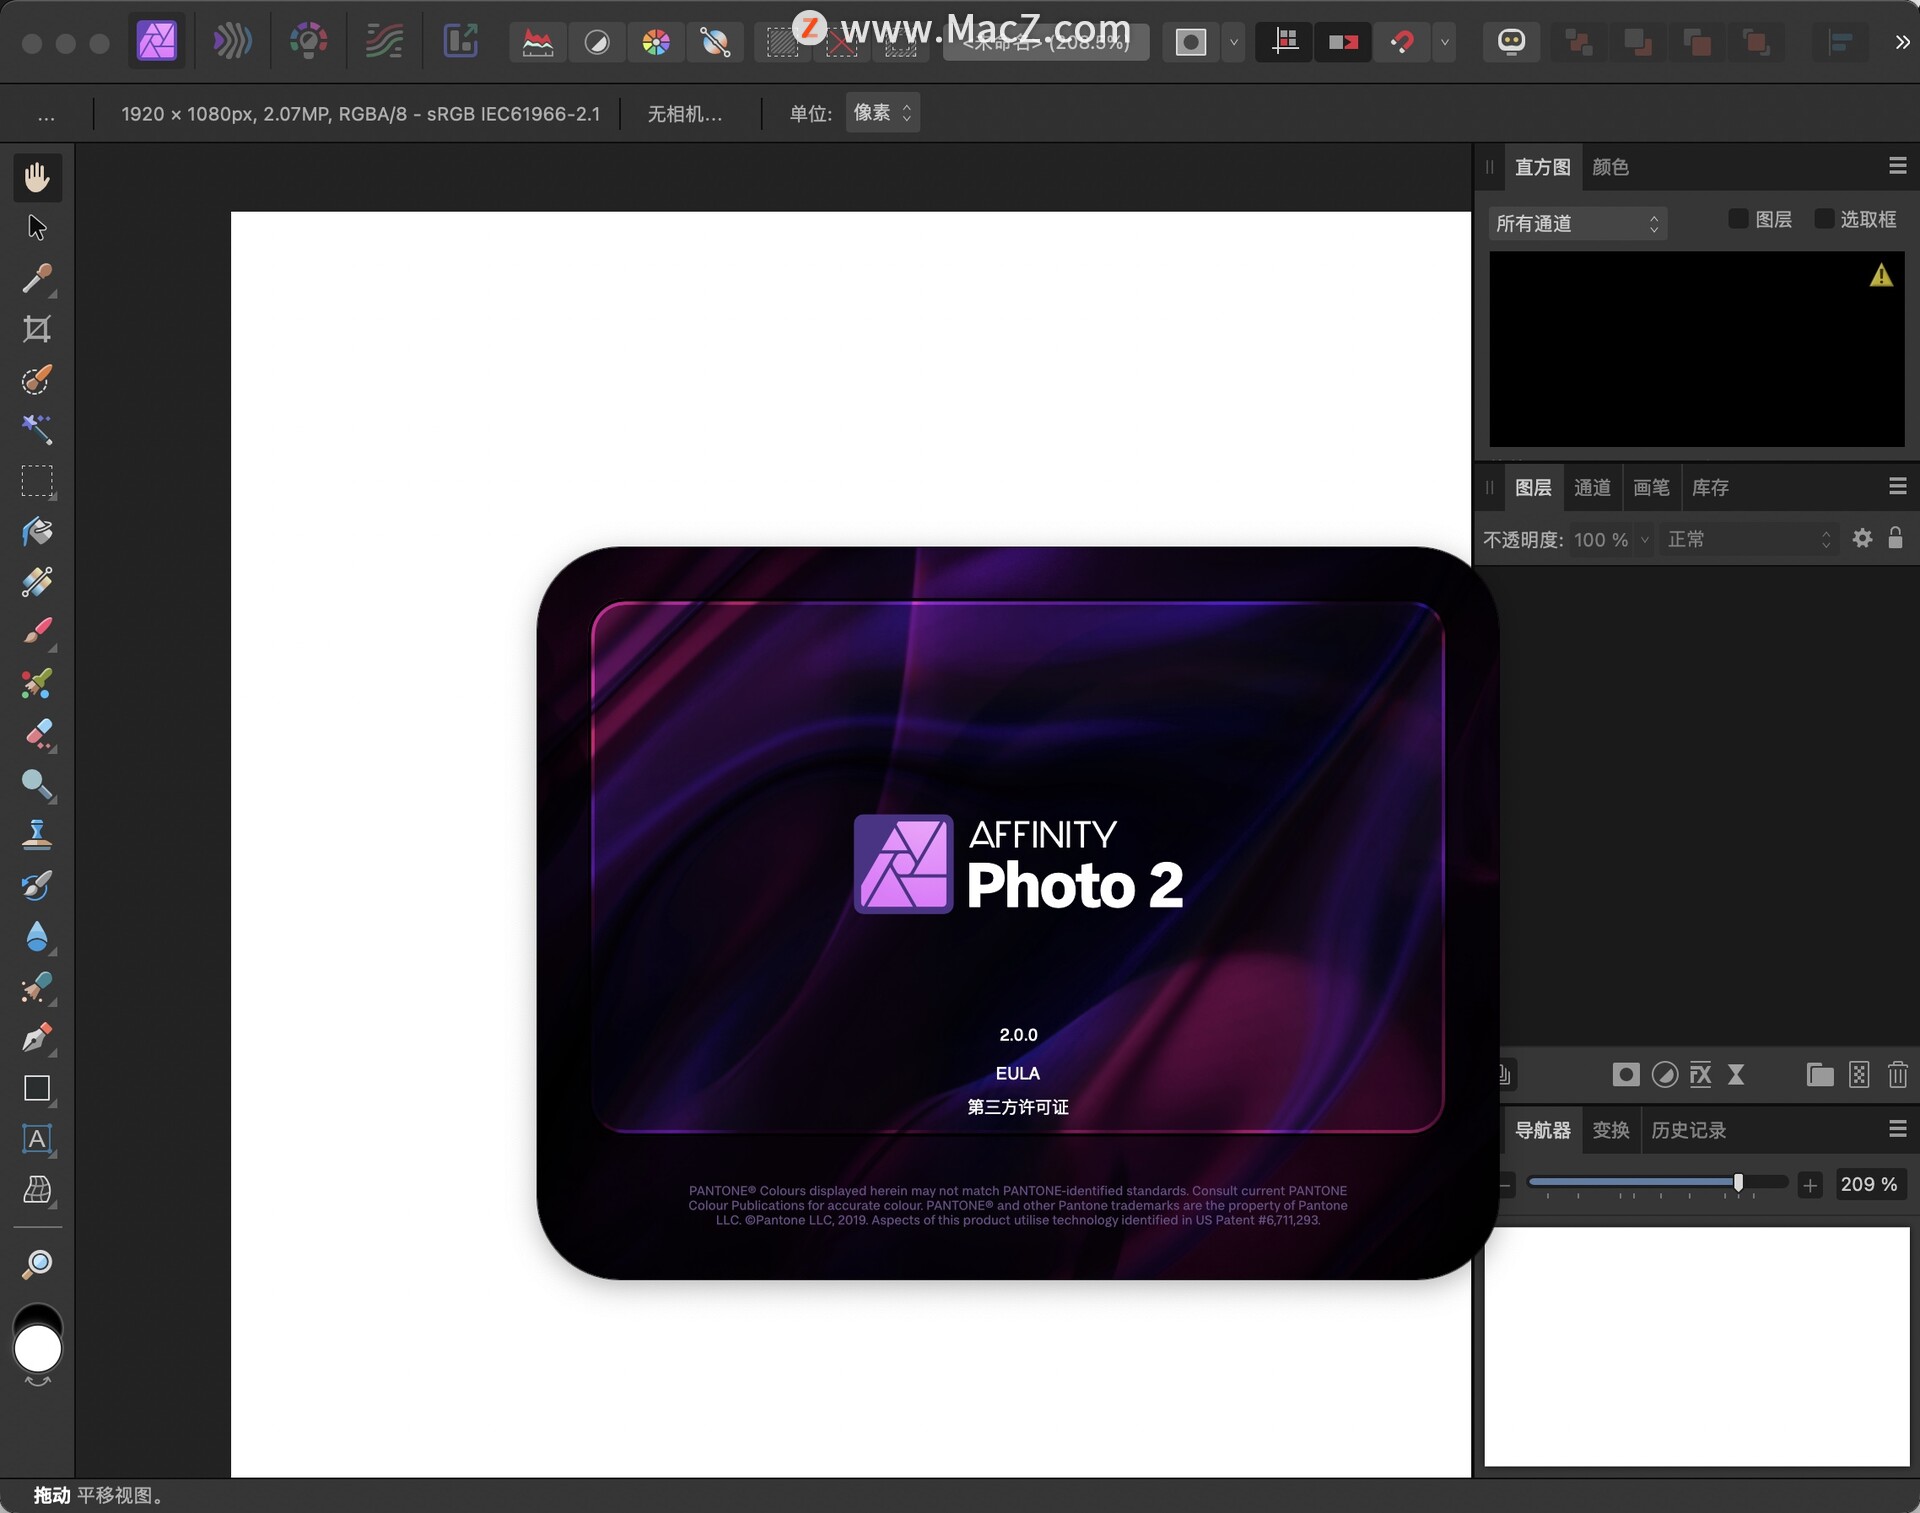Open the histogram panel options menu
Screen dimensions: 1920x1513
click(x=1897, y=166)
